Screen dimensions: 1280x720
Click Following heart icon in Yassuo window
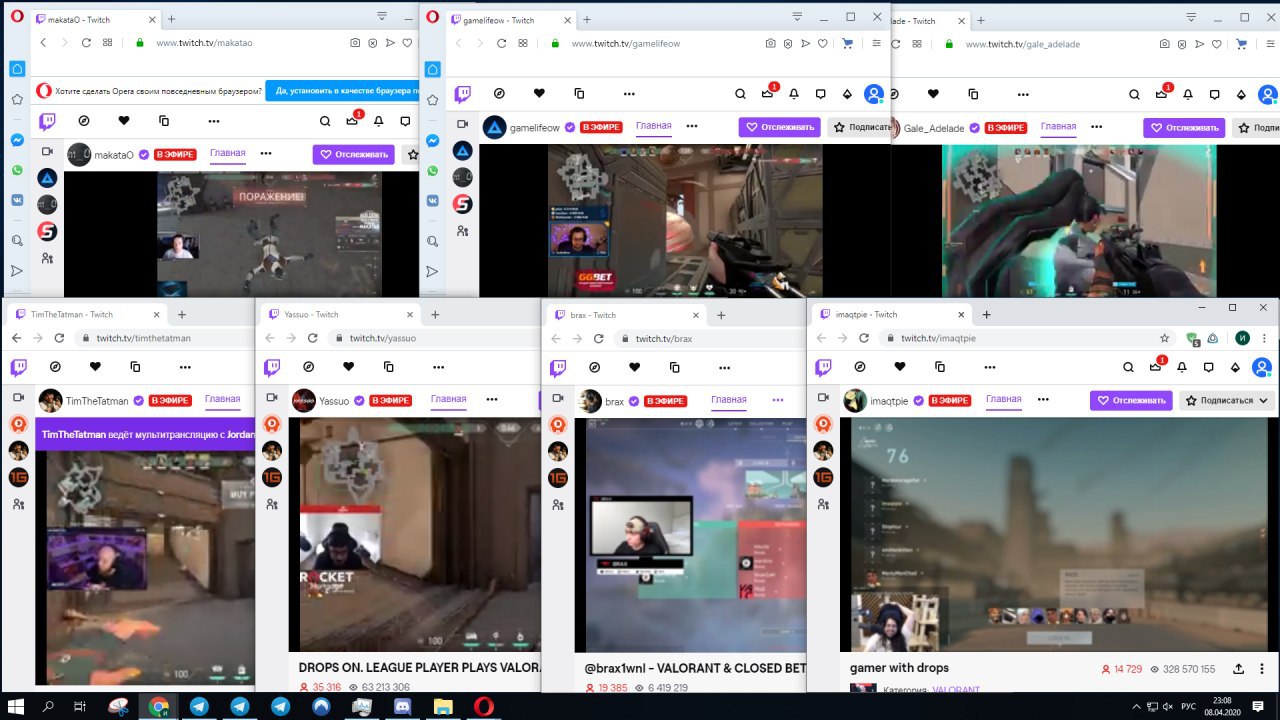click(x=349, y=368)
